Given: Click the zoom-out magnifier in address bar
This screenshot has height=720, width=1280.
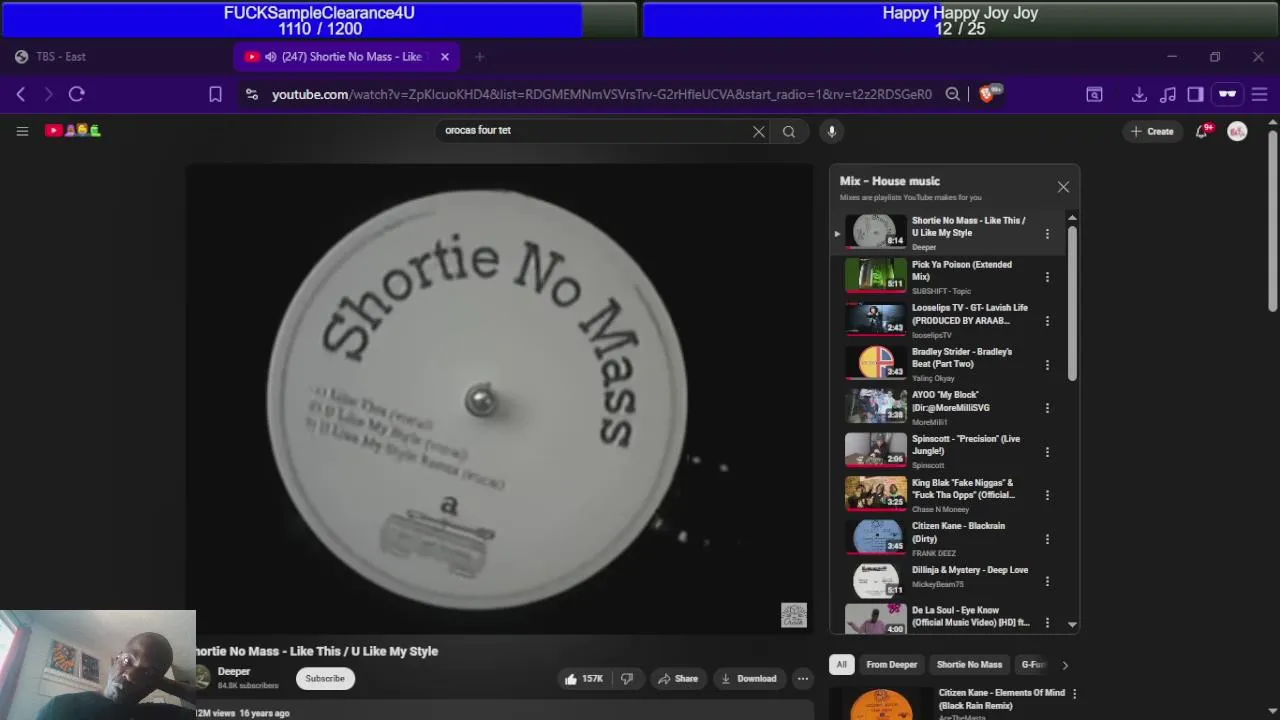Looking at the screenshot, I should (x=953, y=94).
